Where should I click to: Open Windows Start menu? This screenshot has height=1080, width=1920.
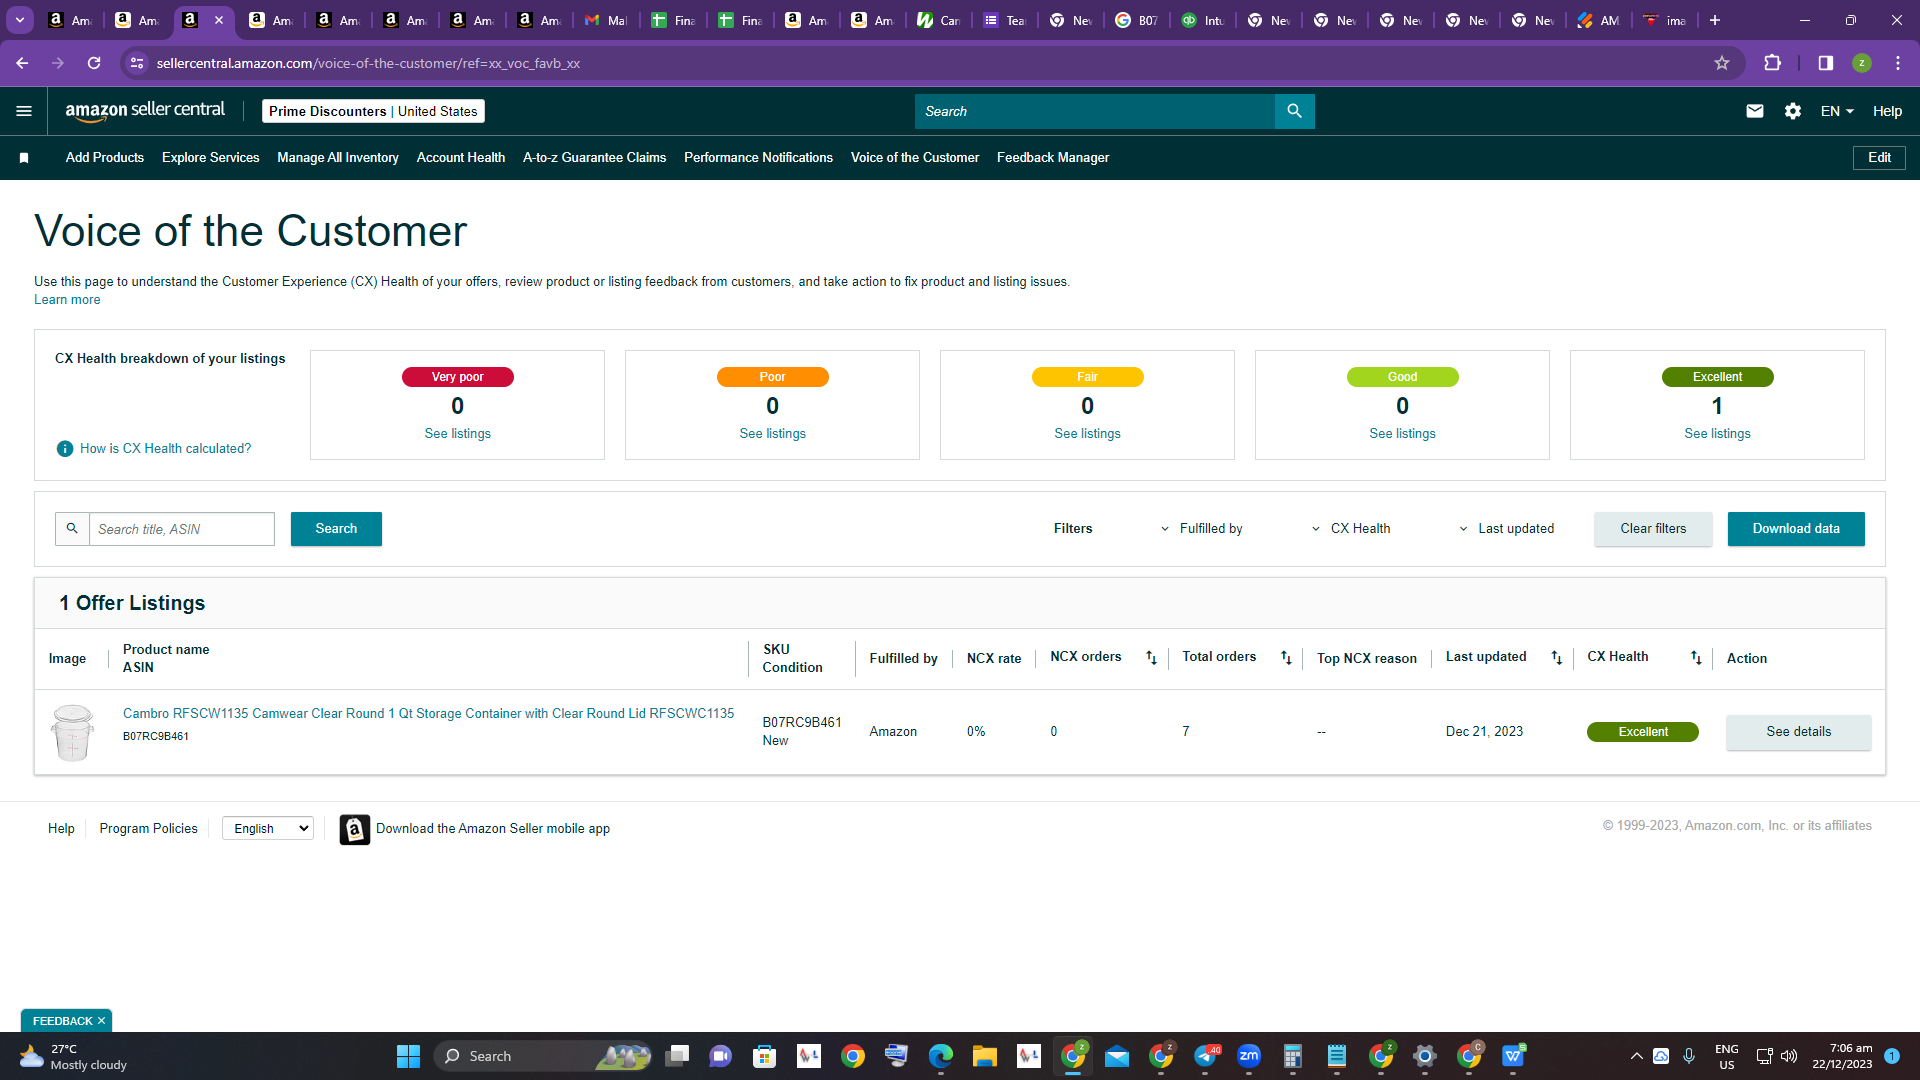coord(408,1056)
